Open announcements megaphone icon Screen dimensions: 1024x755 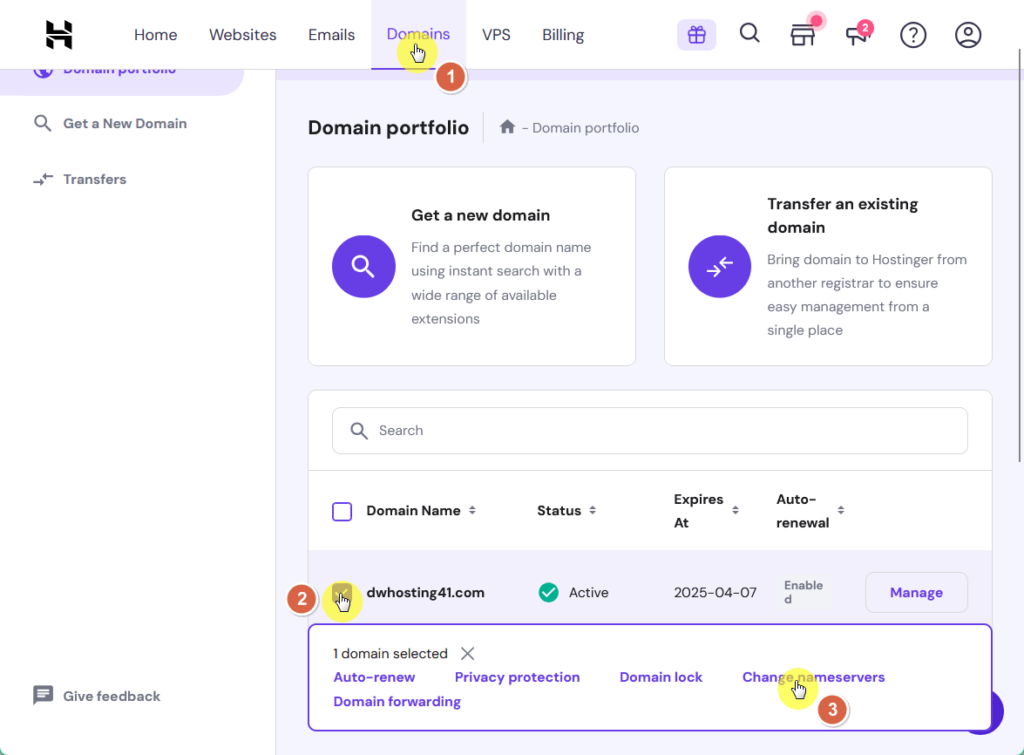click(857, 35)
